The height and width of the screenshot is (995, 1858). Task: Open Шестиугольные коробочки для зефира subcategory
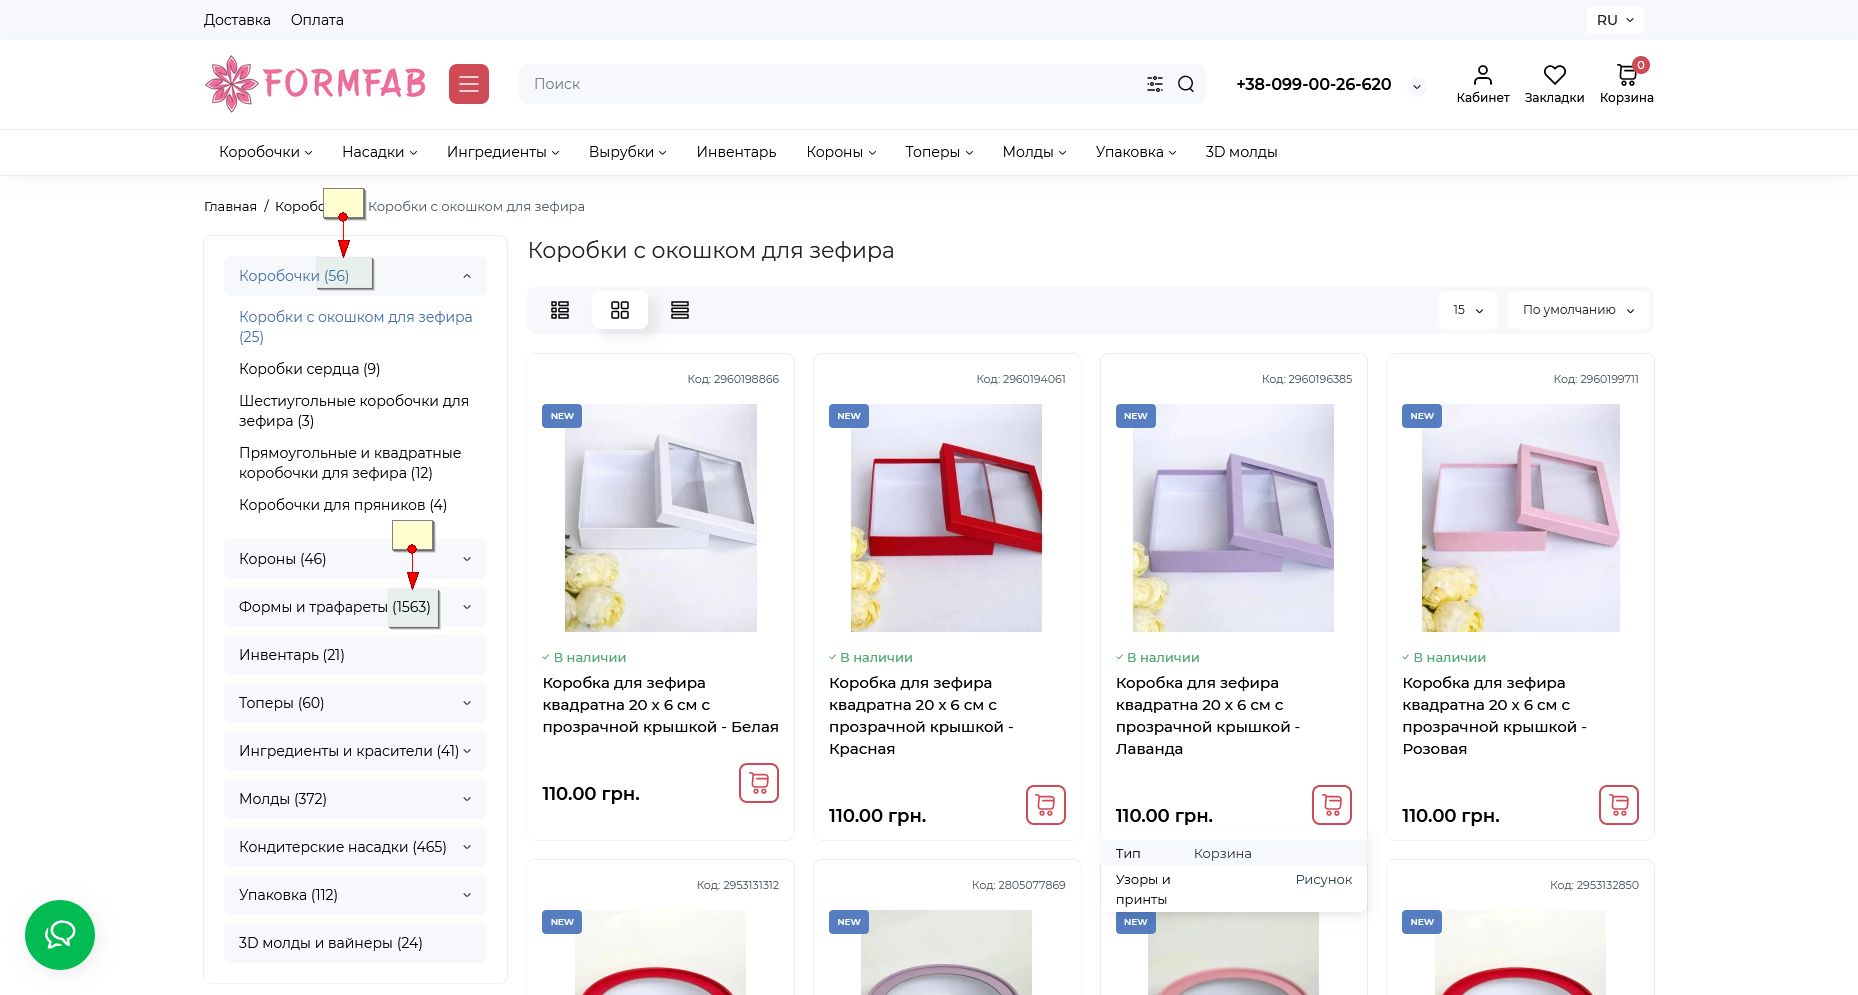[x=354, y=411]
